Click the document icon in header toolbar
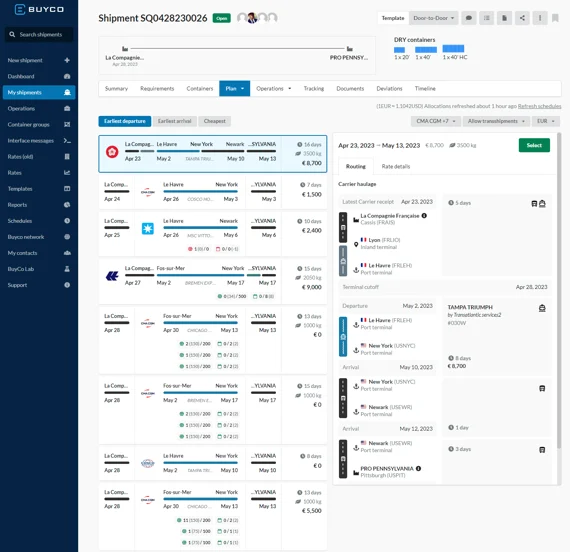Viewport: 570px width, 552px height. tap(504, 18)
